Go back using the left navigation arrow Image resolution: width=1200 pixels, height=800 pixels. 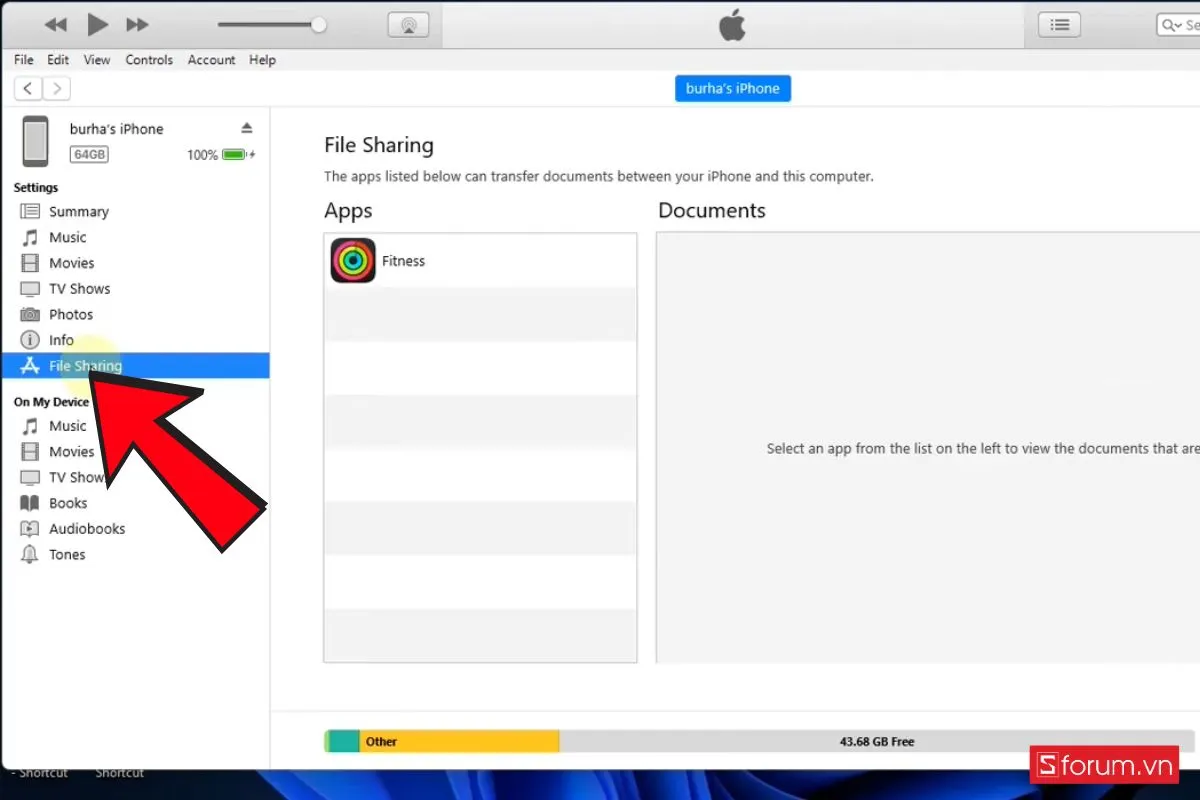pos(27,88)
